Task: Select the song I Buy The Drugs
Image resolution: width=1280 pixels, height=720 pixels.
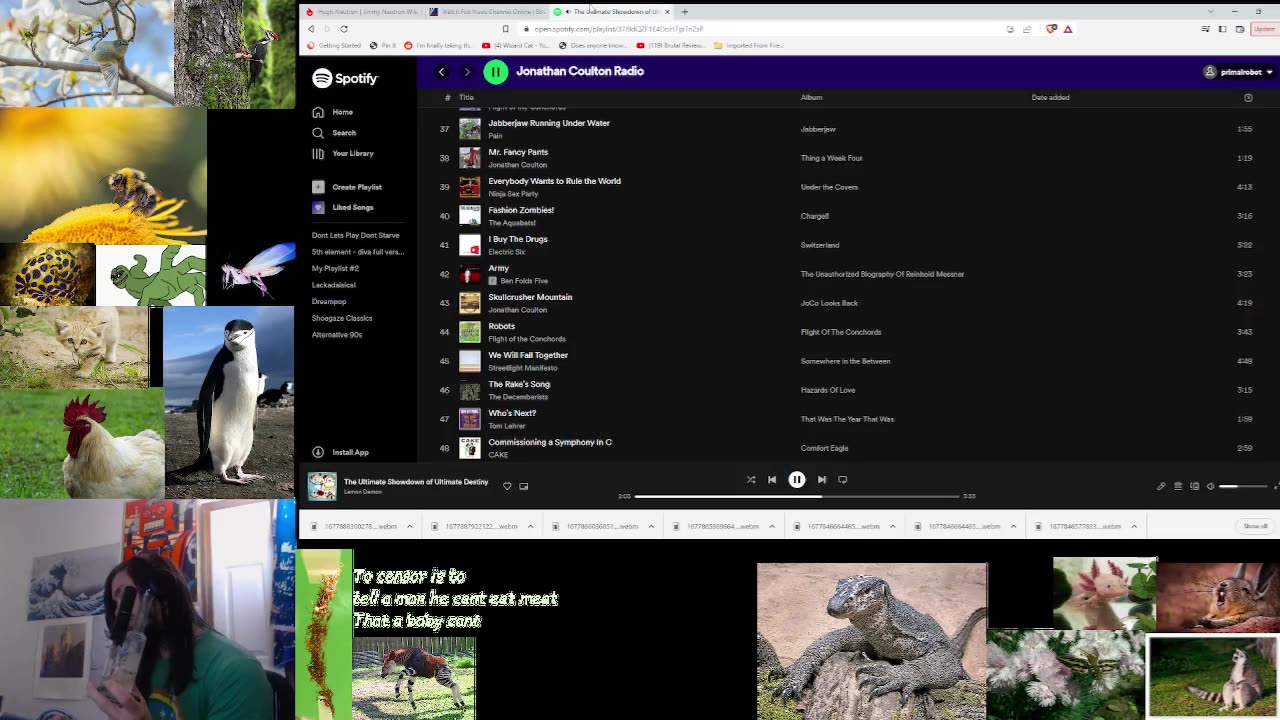Action: pyautogui.click(x=518, y=239)
